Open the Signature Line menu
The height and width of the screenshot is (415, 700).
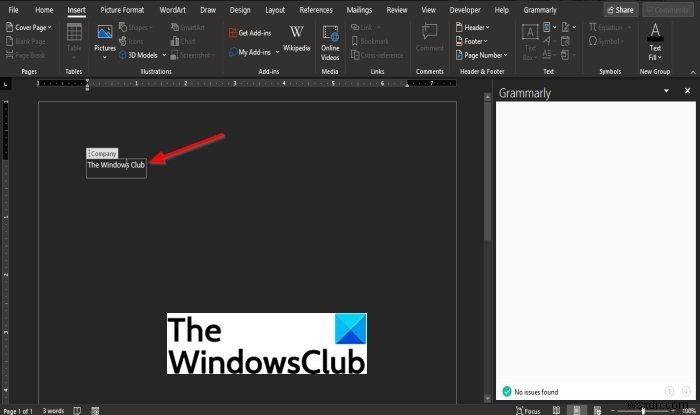coord(568,28)
